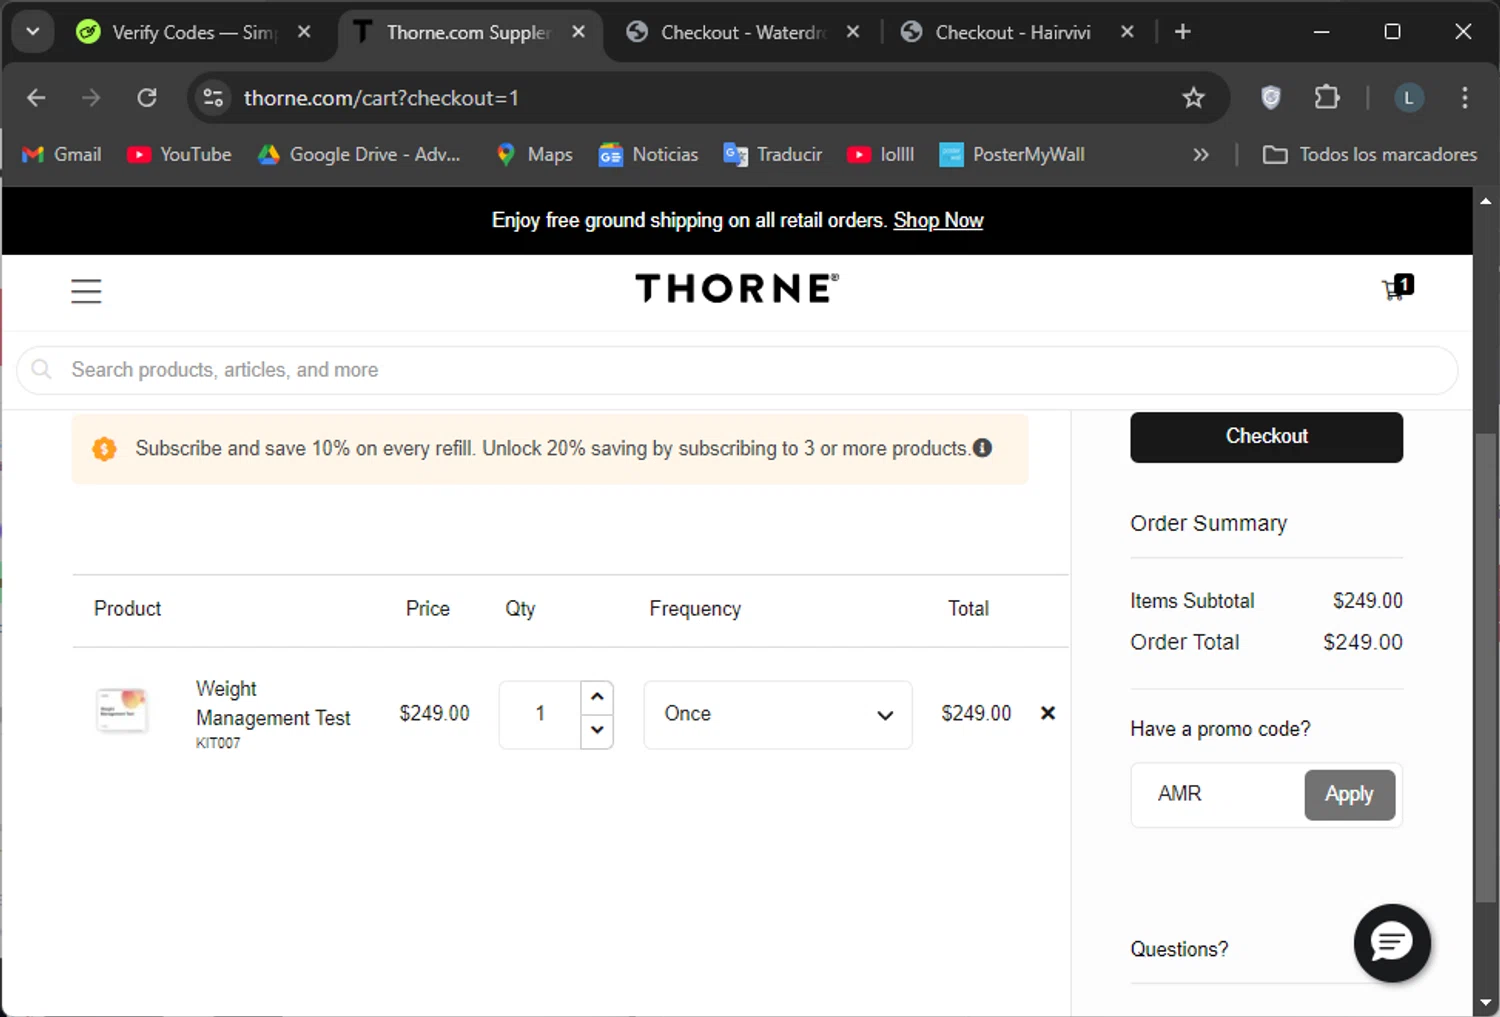Viewport: 1500px width, 1017px height.
Task: Open the shopping cart icon
Action: (1397, 288)
